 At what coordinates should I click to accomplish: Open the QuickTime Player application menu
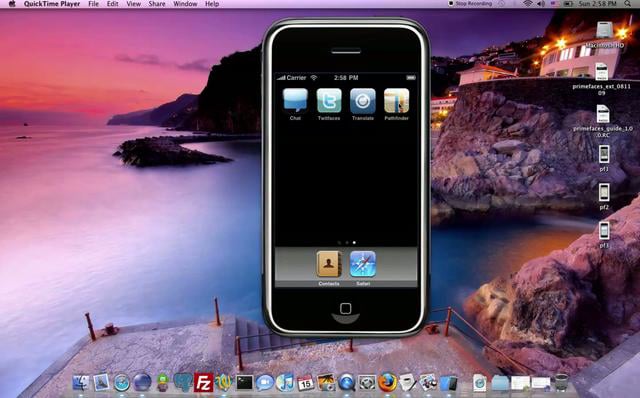tap(52, 4)
